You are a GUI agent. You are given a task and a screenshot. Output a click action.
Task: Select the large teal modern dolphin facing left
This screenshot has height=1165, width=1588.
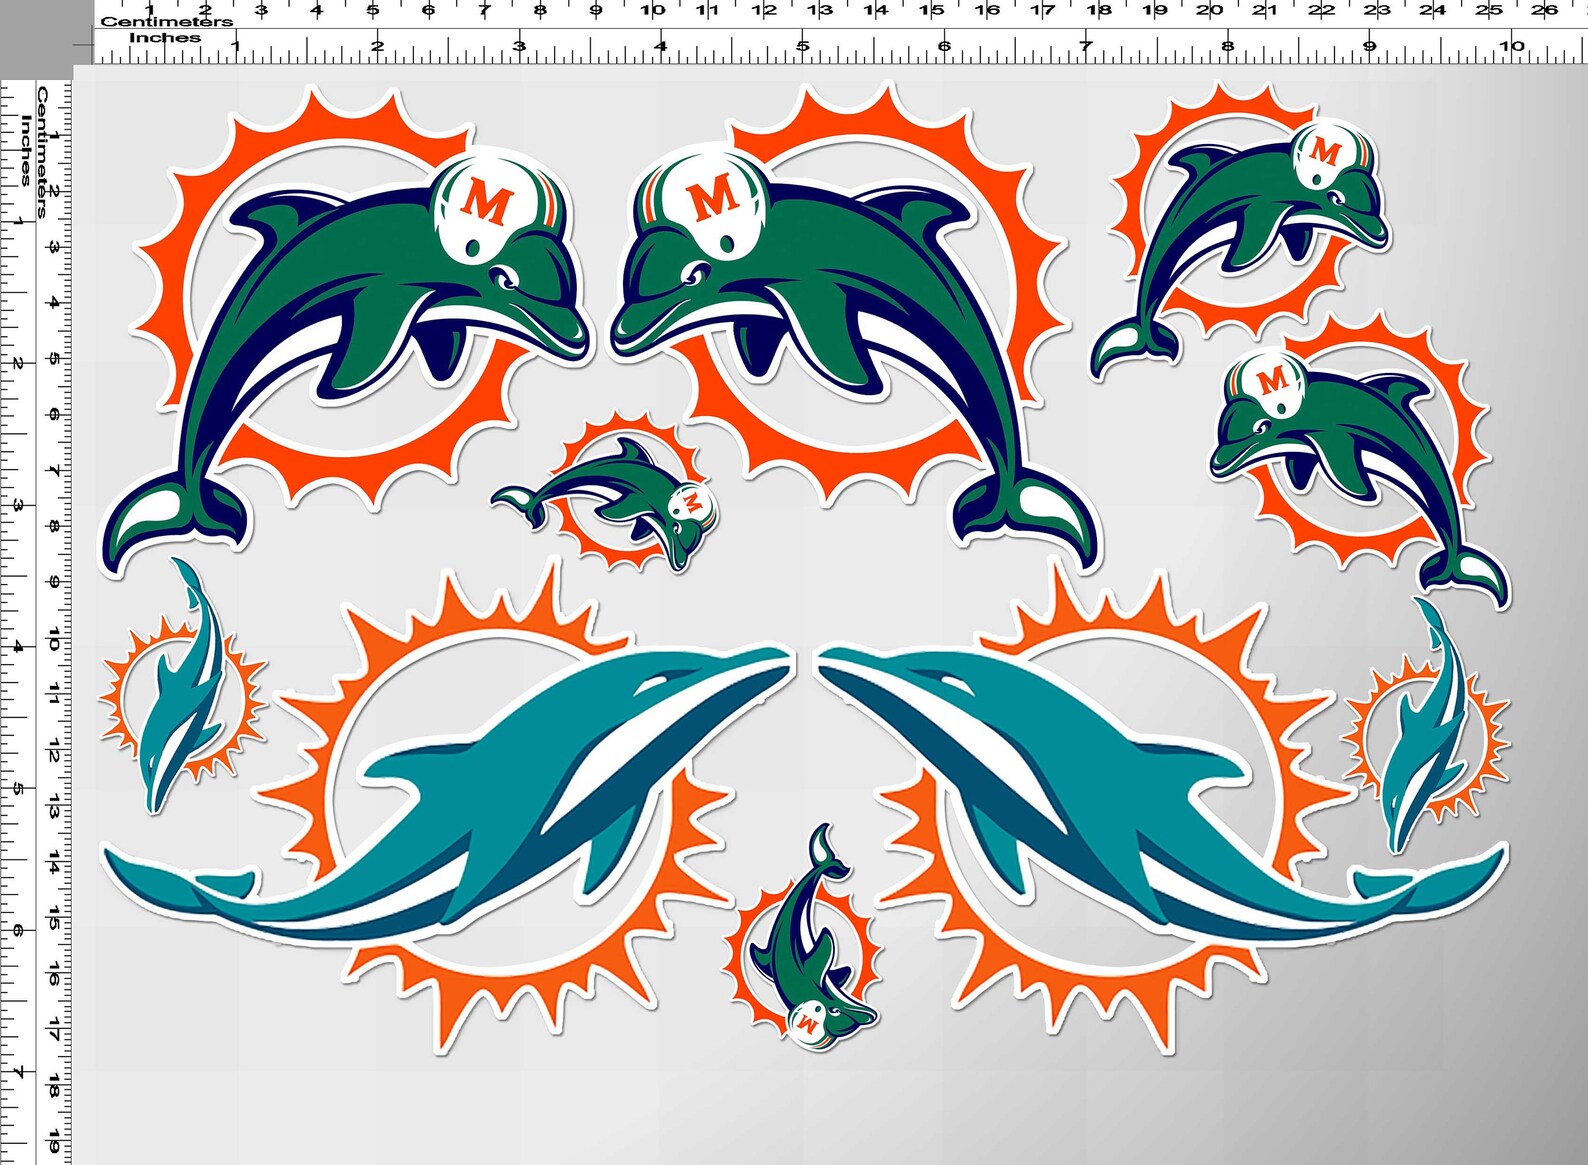[1162, 805]
